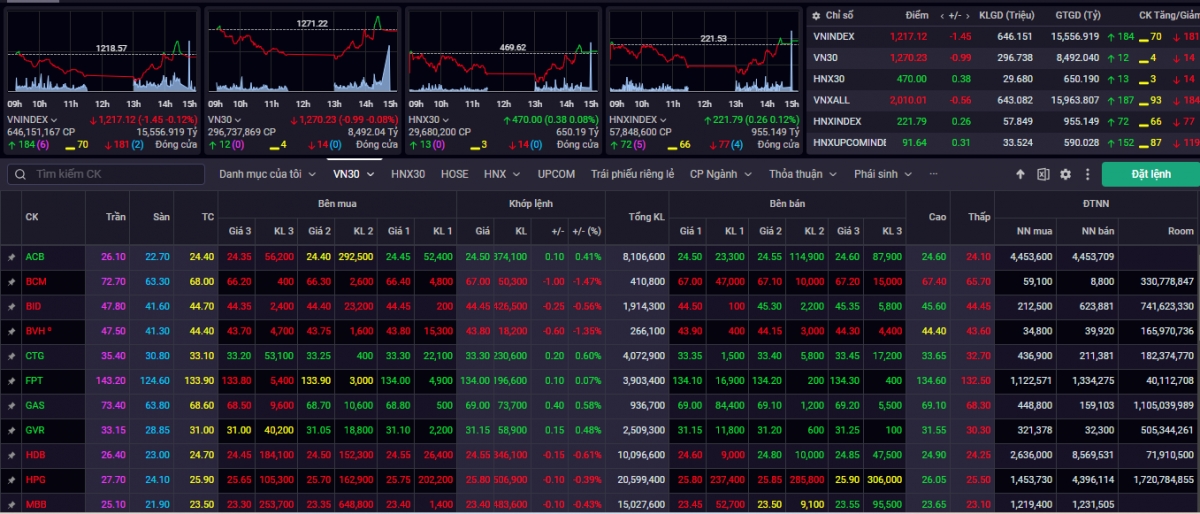Viewport: 1200px width, 514px height.
Task: Click the Tìm kiếm CK search field
Action: (107, 174)
